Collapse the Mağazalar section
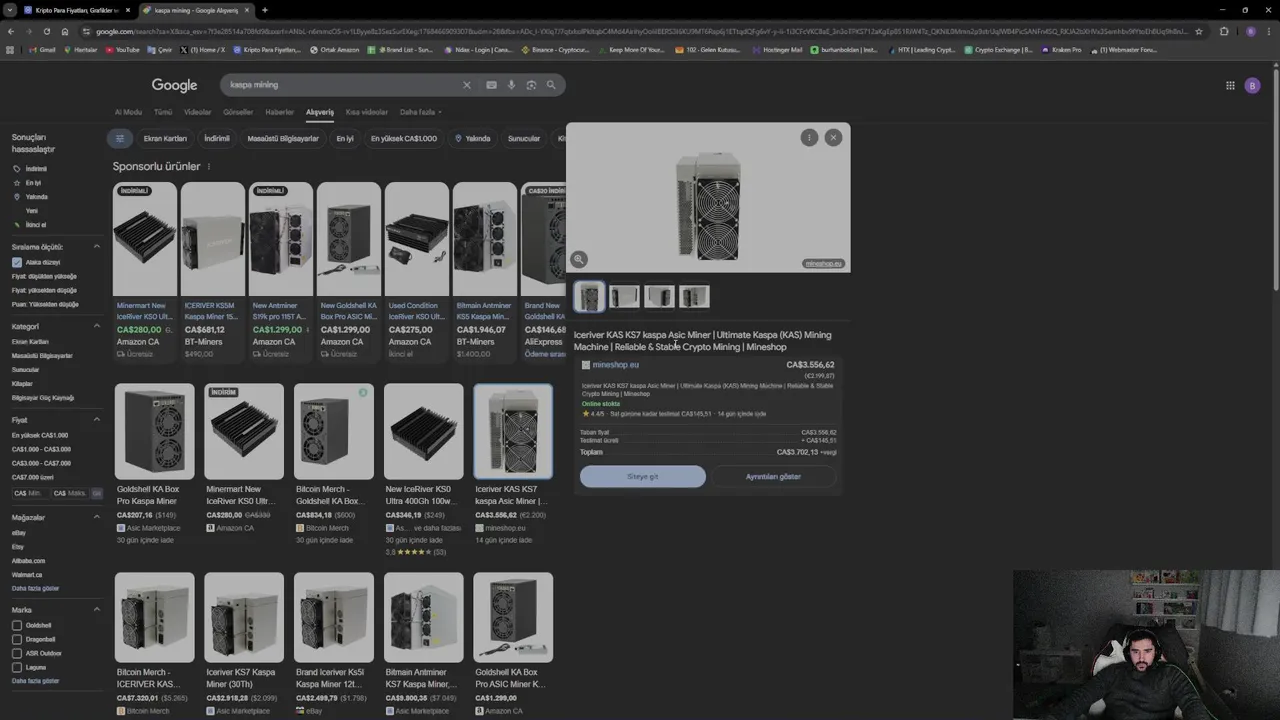 click(97, 517)
